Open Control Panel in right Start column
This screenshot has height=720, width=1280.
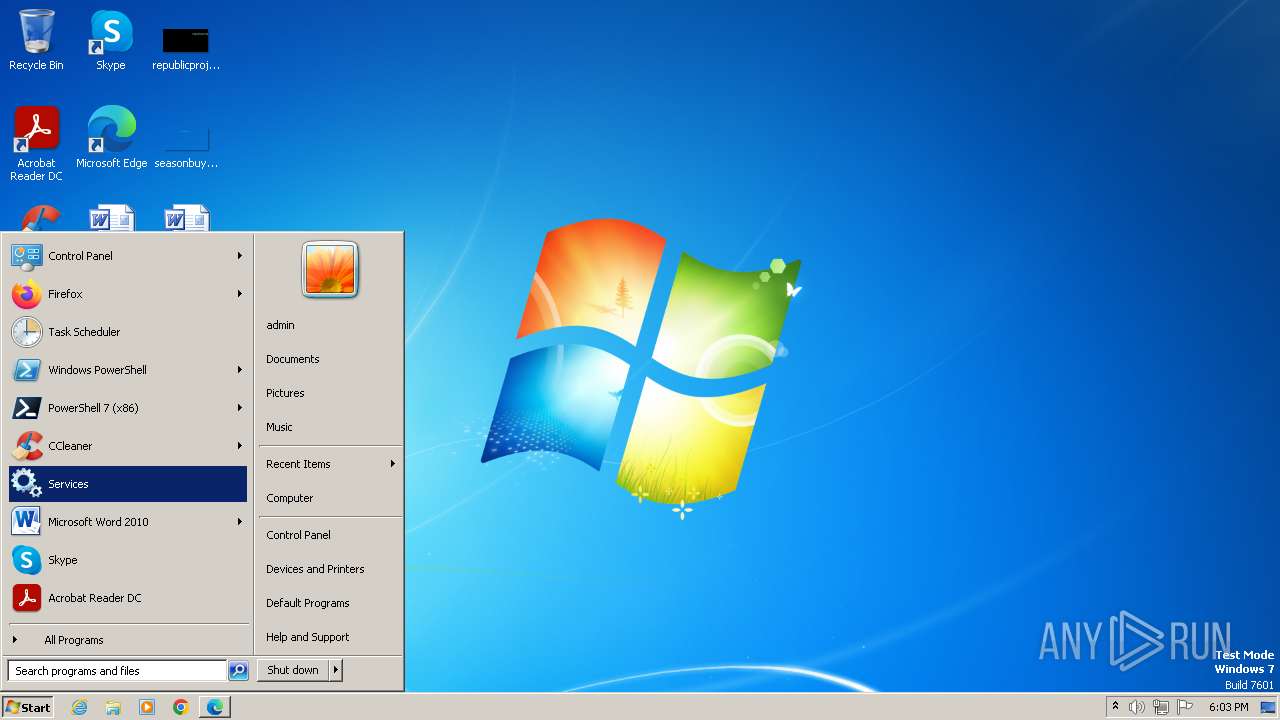click(x=330, y=535)
